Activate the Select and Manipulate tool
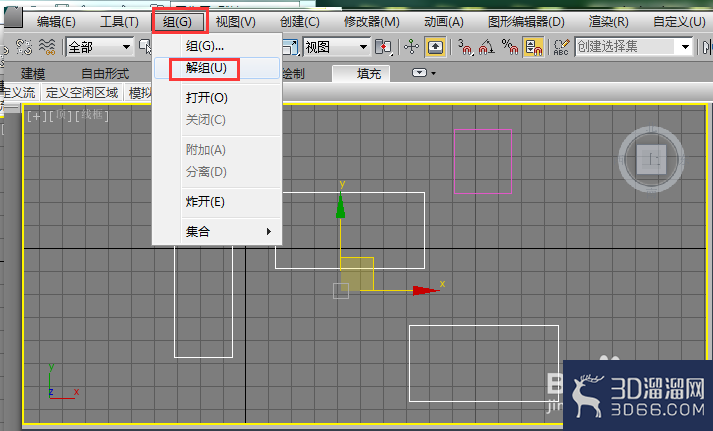Image resolution: width=713 pixels, height=431 pixels. [412, 46]
